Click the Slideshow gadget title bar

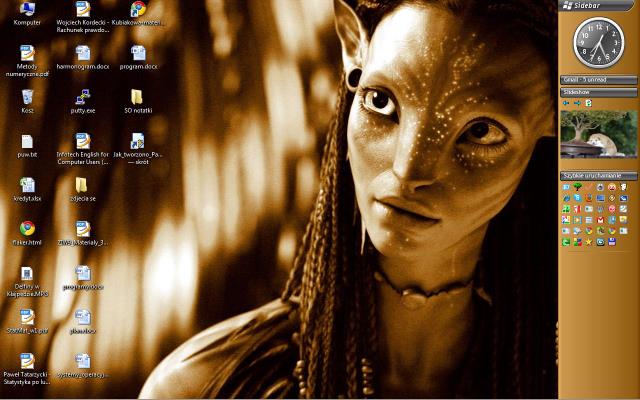pos(598,91)
